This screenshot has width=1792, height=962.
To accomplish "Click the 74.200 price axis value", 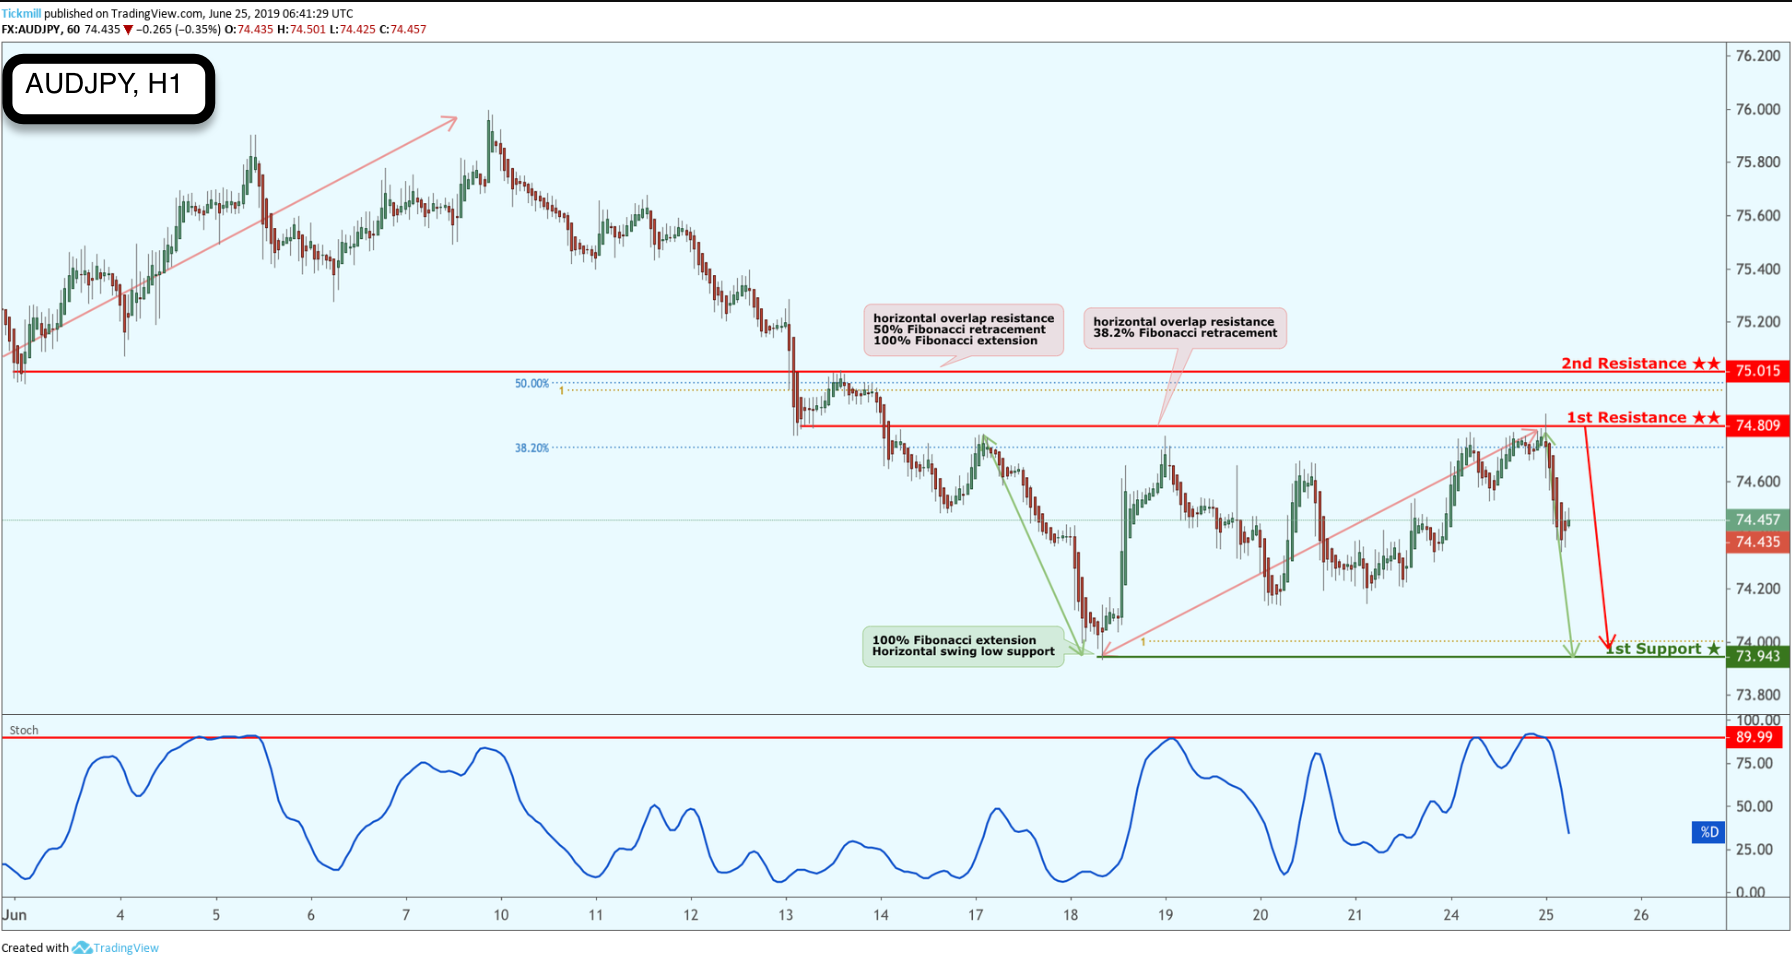I will [1758, 588].
